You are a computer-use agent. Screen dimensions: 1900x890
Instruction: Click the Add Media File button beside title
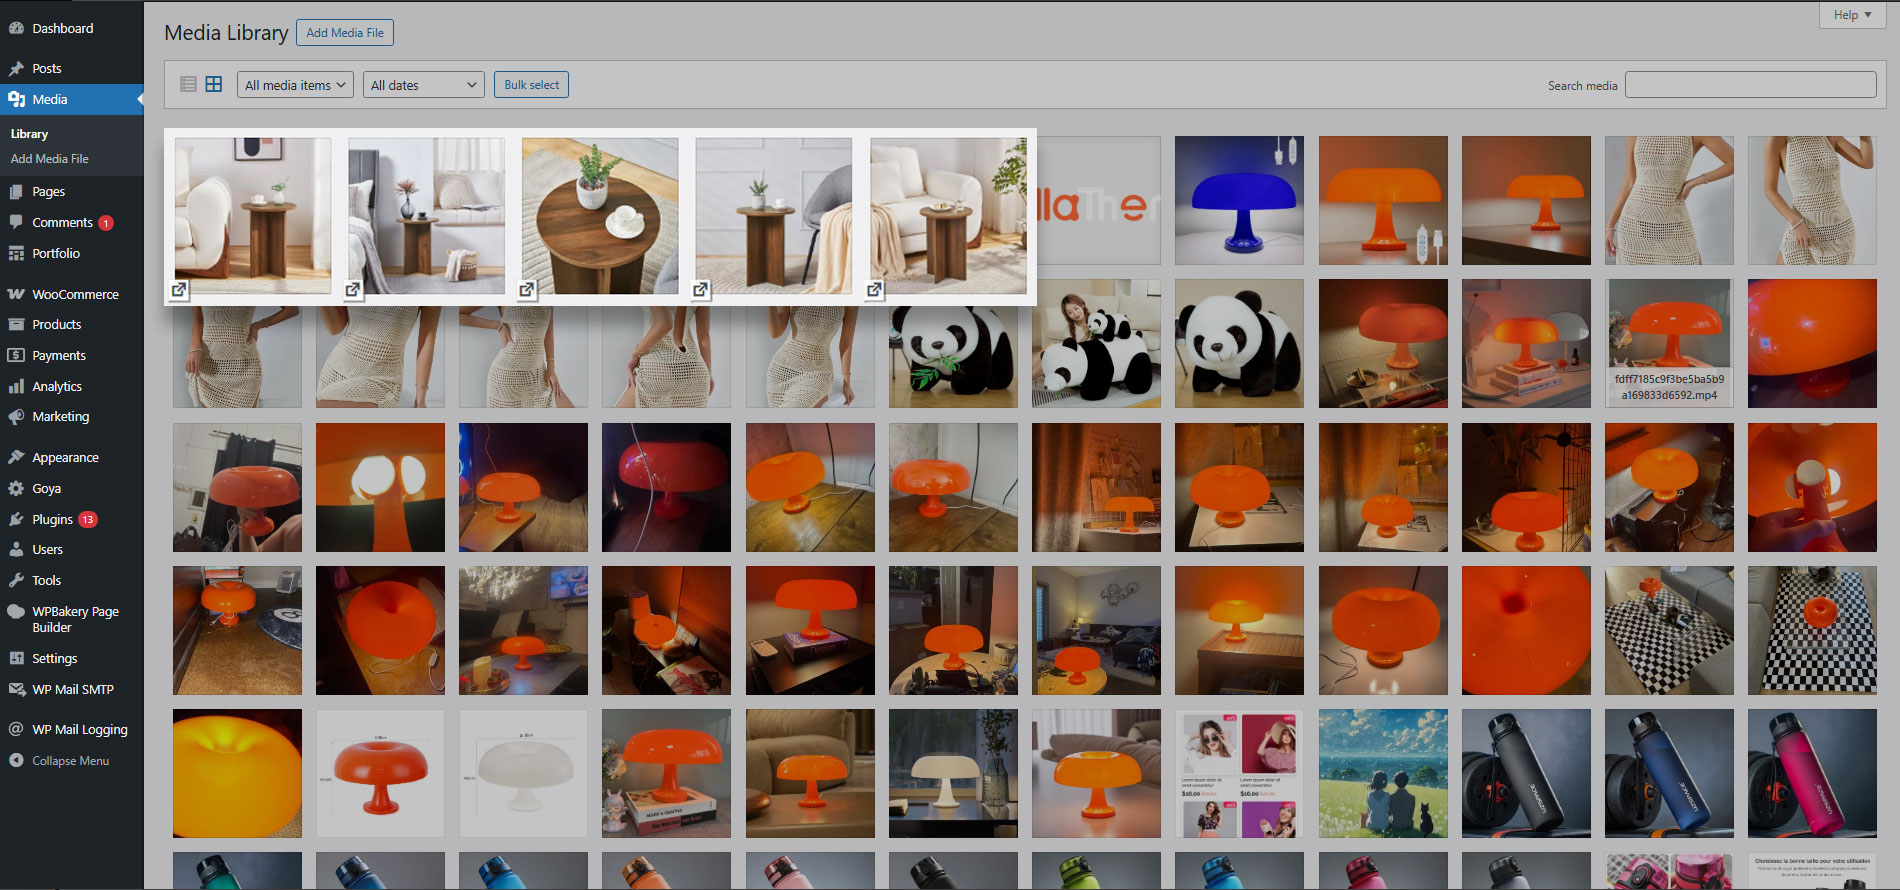point(345,33)
